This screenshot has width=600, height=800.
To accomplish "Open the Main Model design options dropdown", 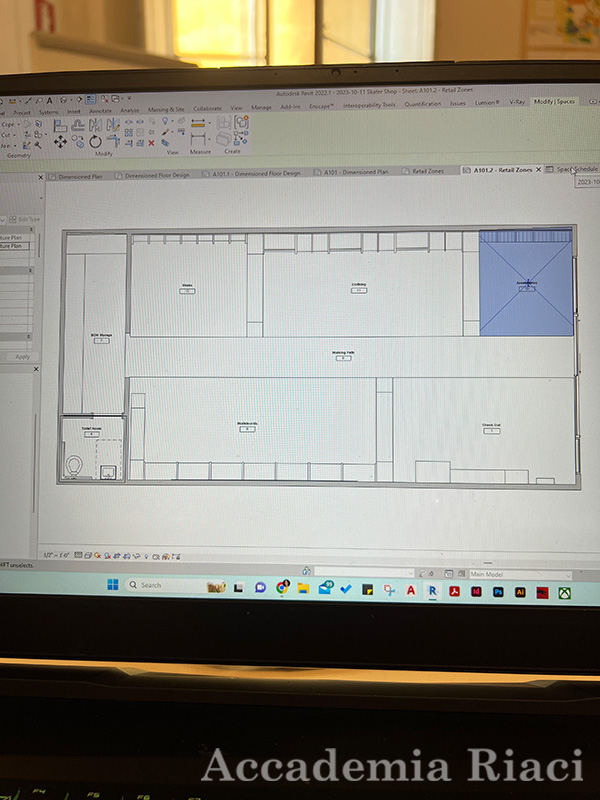I will point(519,574).
